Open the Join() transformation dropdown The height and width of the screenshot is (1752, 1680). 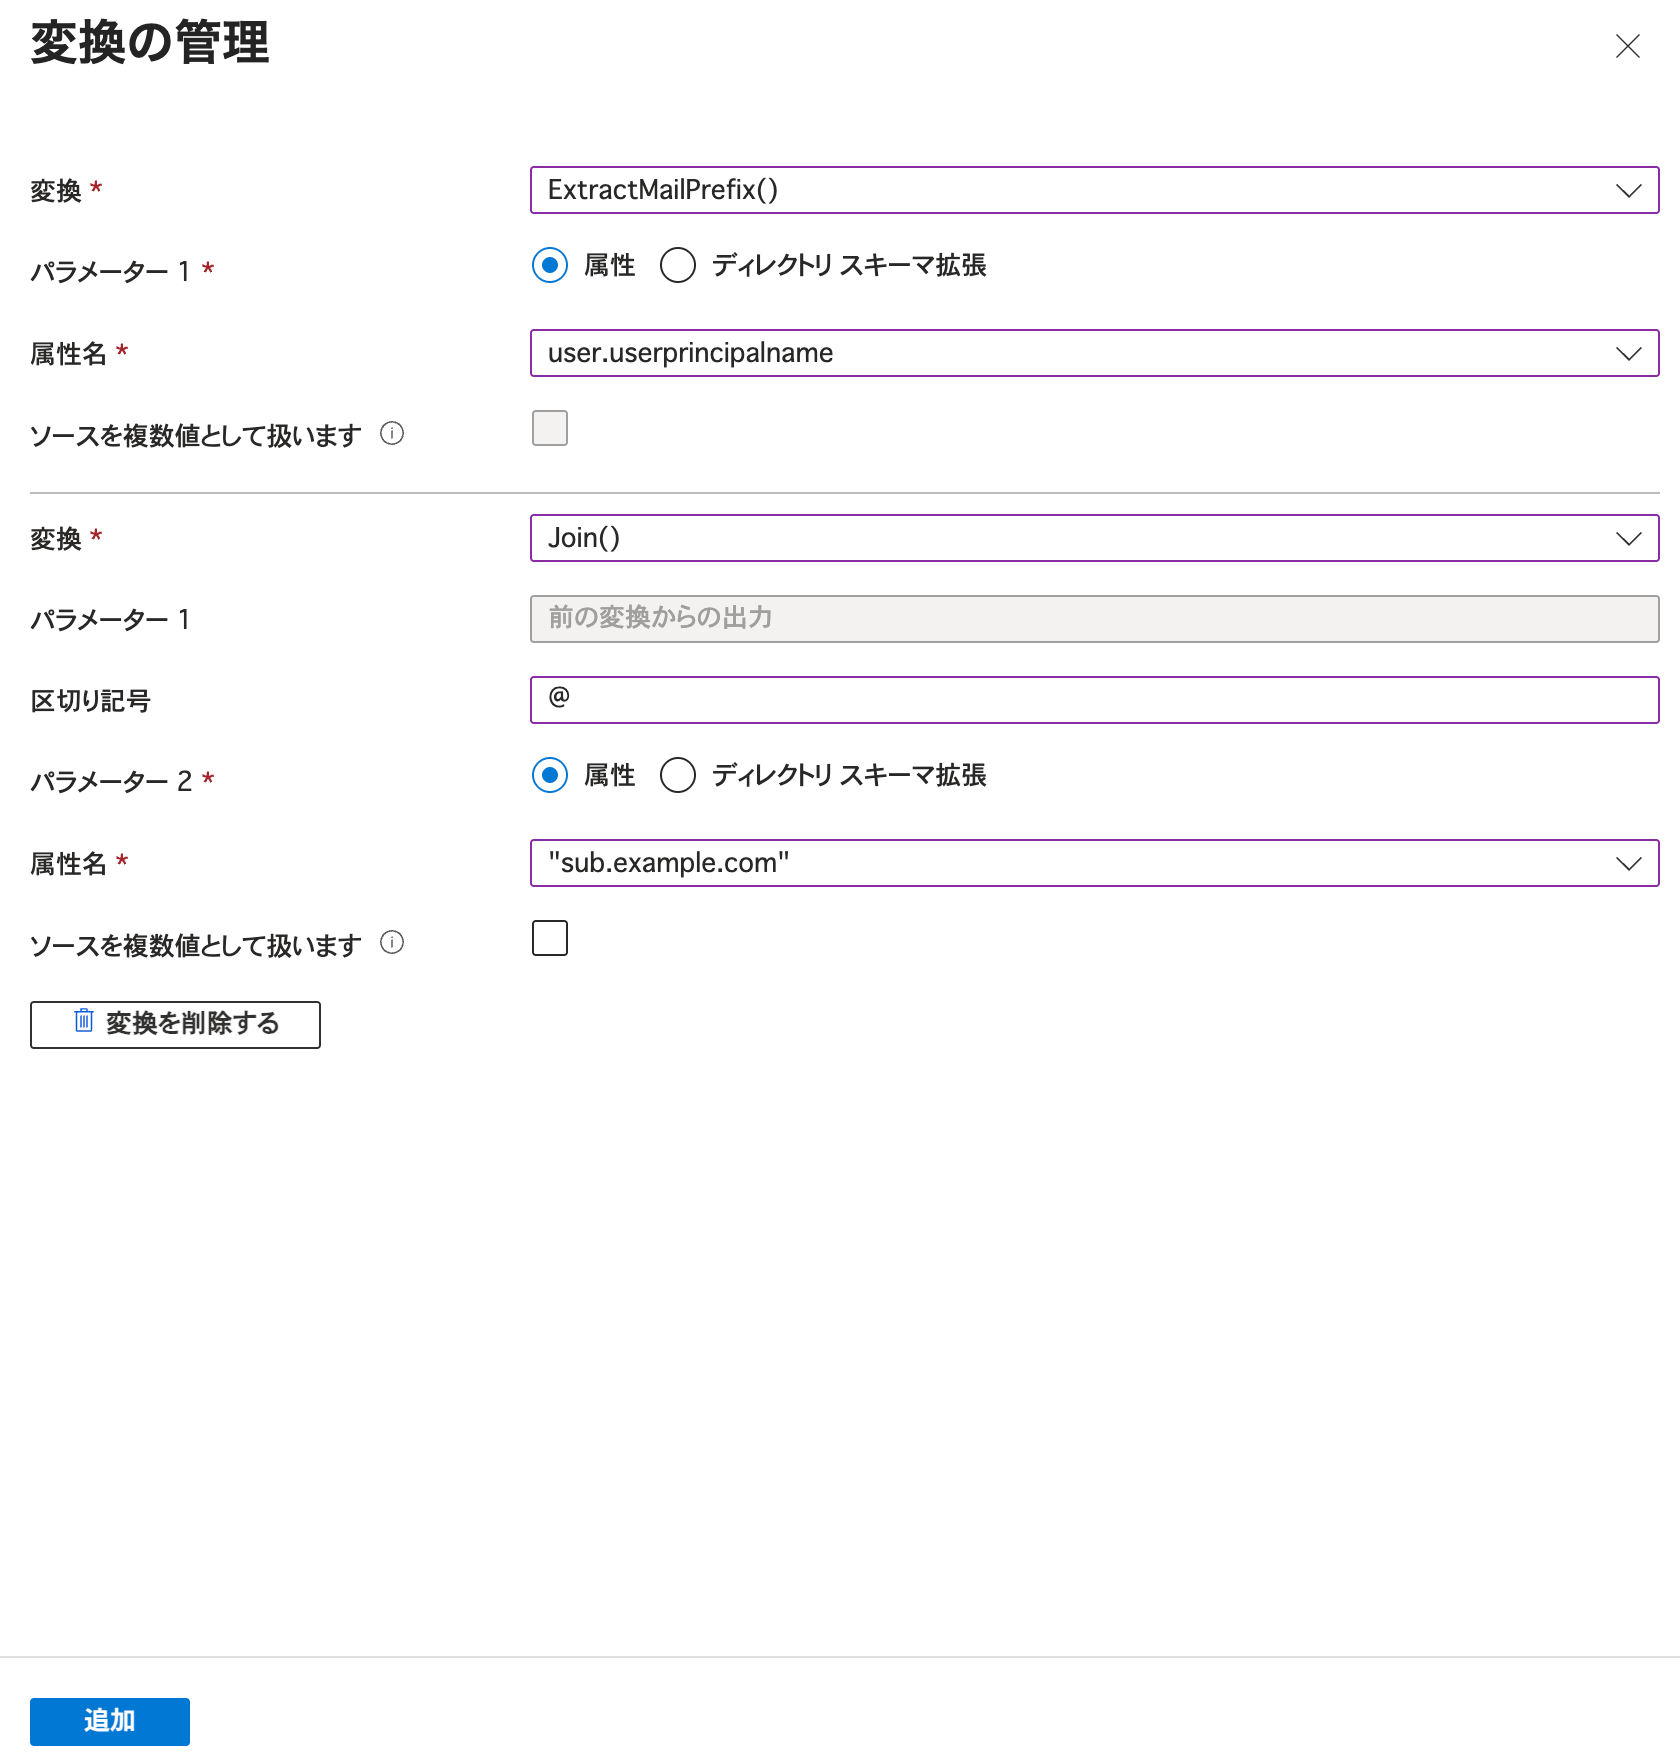point(1094,537)
